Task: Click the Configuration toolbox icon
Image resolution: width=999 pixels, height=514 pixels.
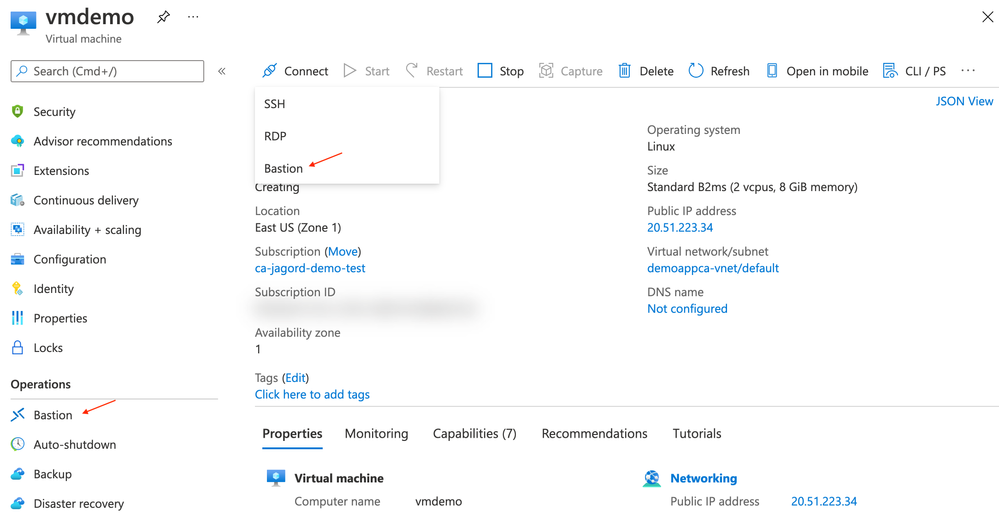Action: tap(18, 259)
